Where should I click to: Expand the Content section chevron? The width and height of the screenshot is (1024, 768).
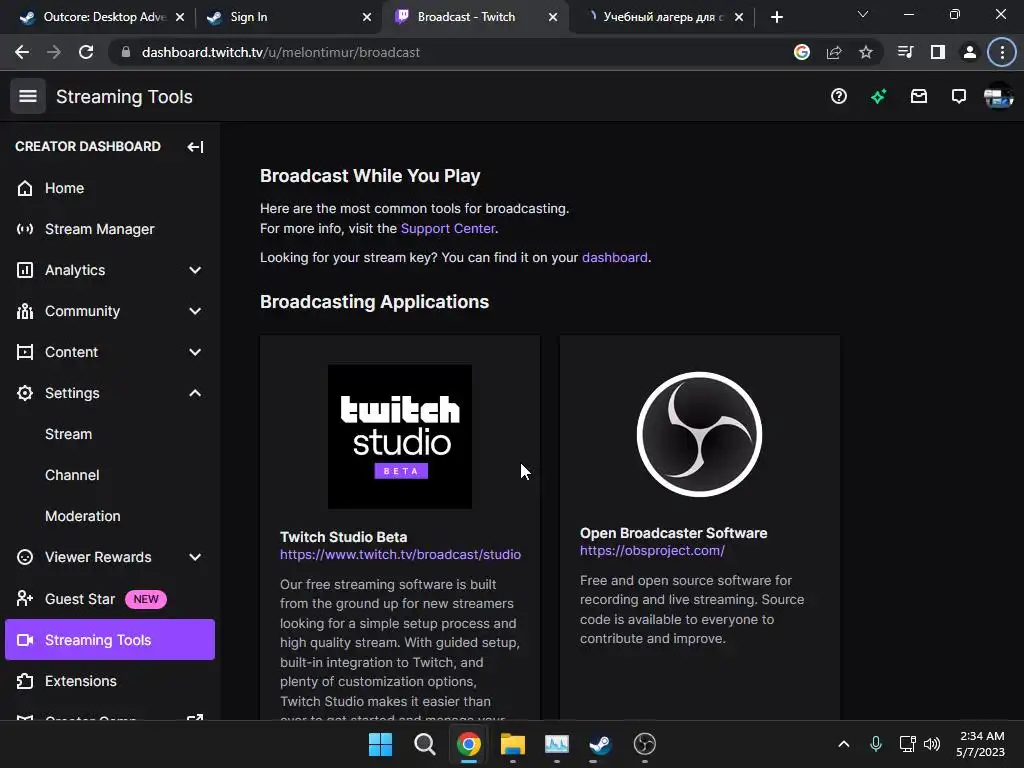click(x=195, y=352)
